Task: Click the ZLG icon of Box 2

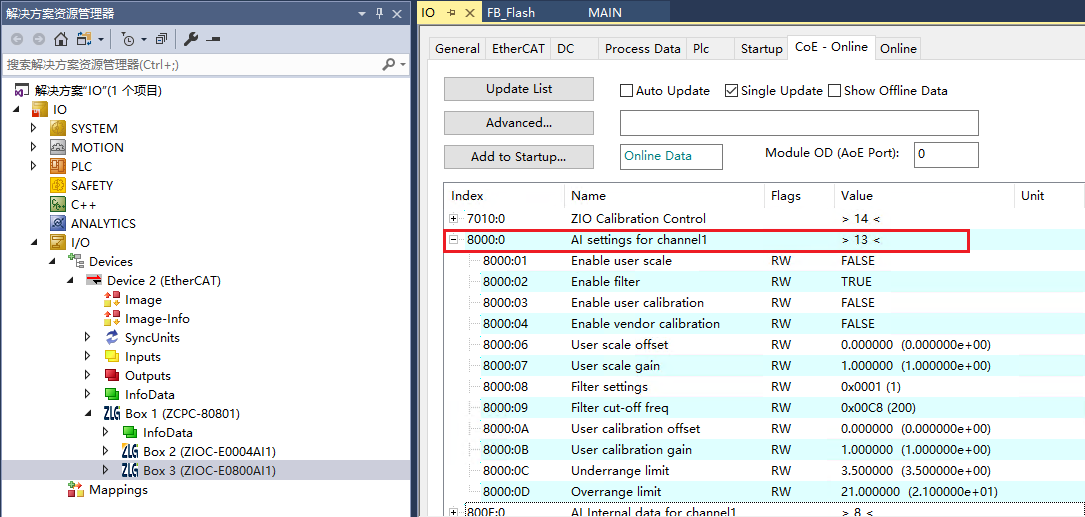Action: 129,452
